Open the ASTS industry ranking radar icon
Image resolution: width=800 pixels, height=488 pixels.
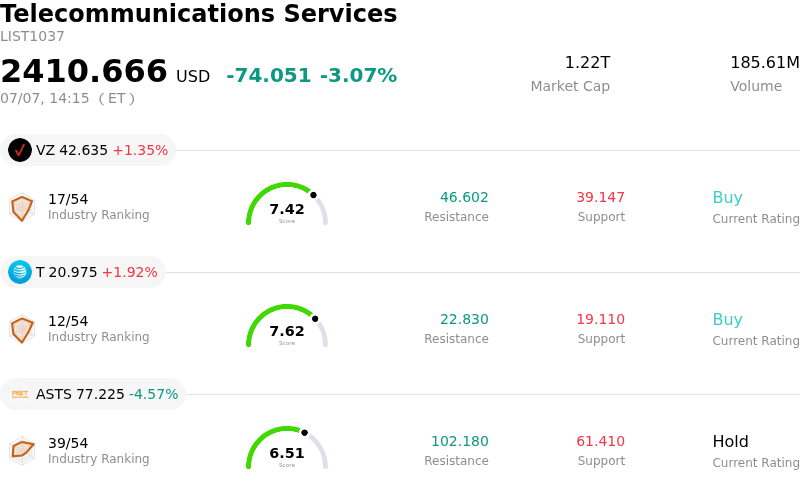[22, 451]
